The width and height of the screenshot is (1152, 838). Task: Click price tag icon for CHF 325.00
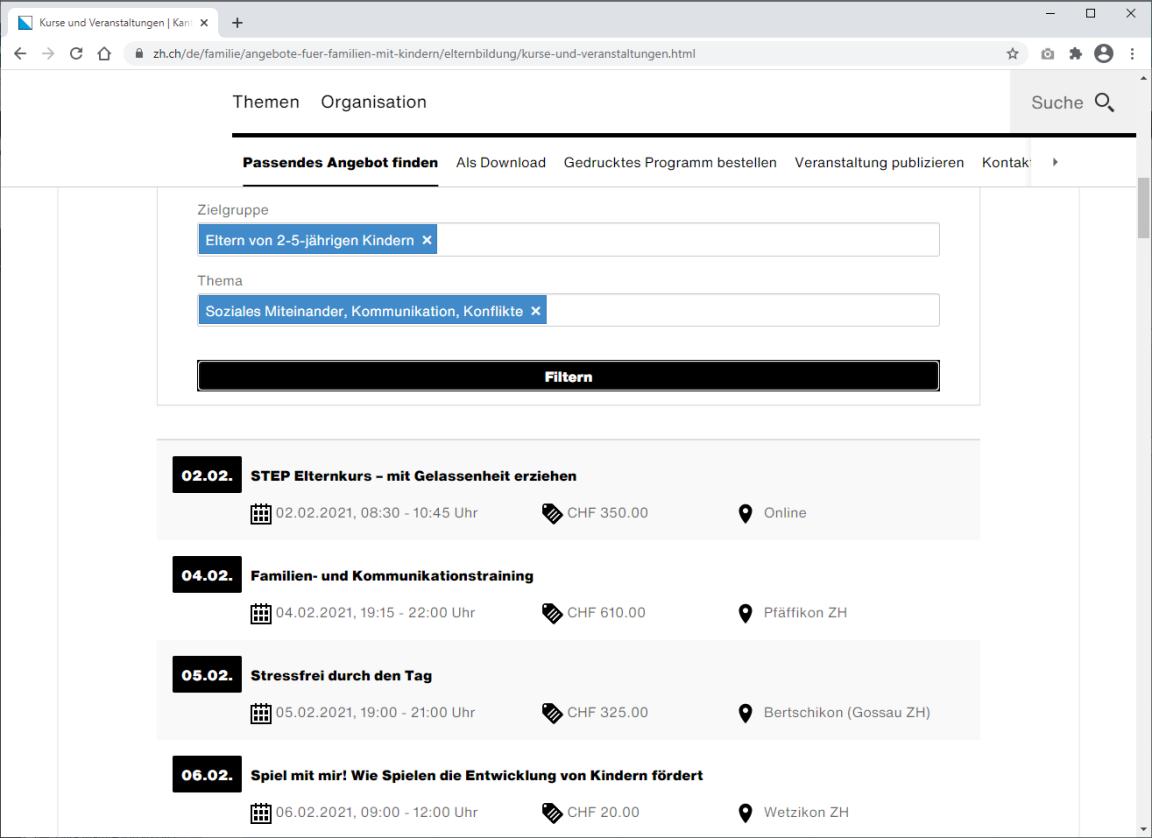pos(552,713)
